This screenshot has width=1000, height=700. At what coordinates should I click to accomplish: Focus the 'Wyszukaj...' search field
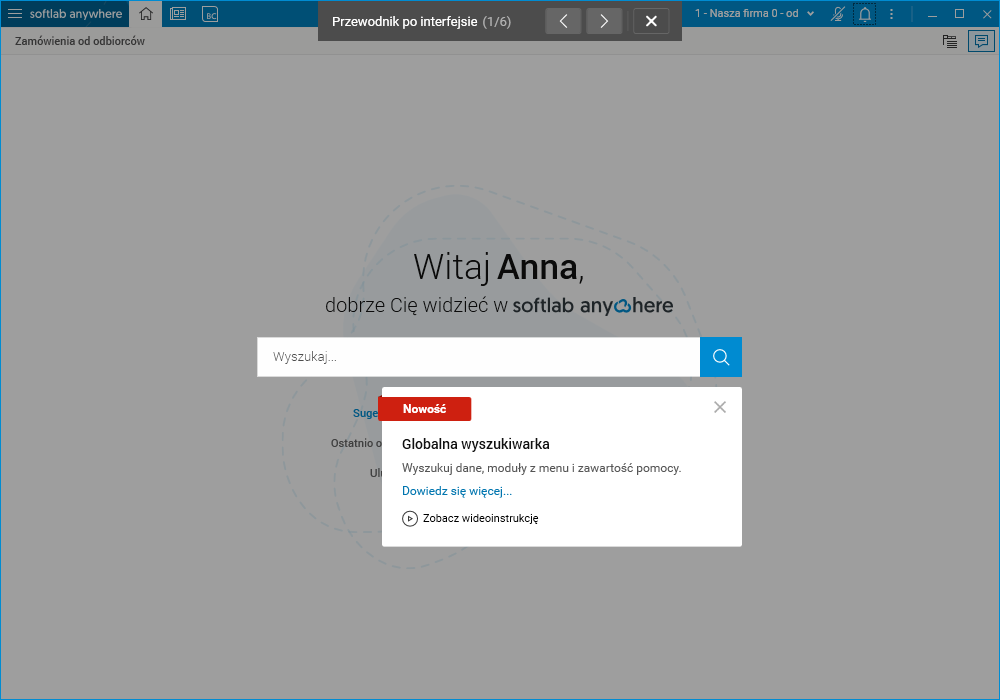click(x=478, y=356)
